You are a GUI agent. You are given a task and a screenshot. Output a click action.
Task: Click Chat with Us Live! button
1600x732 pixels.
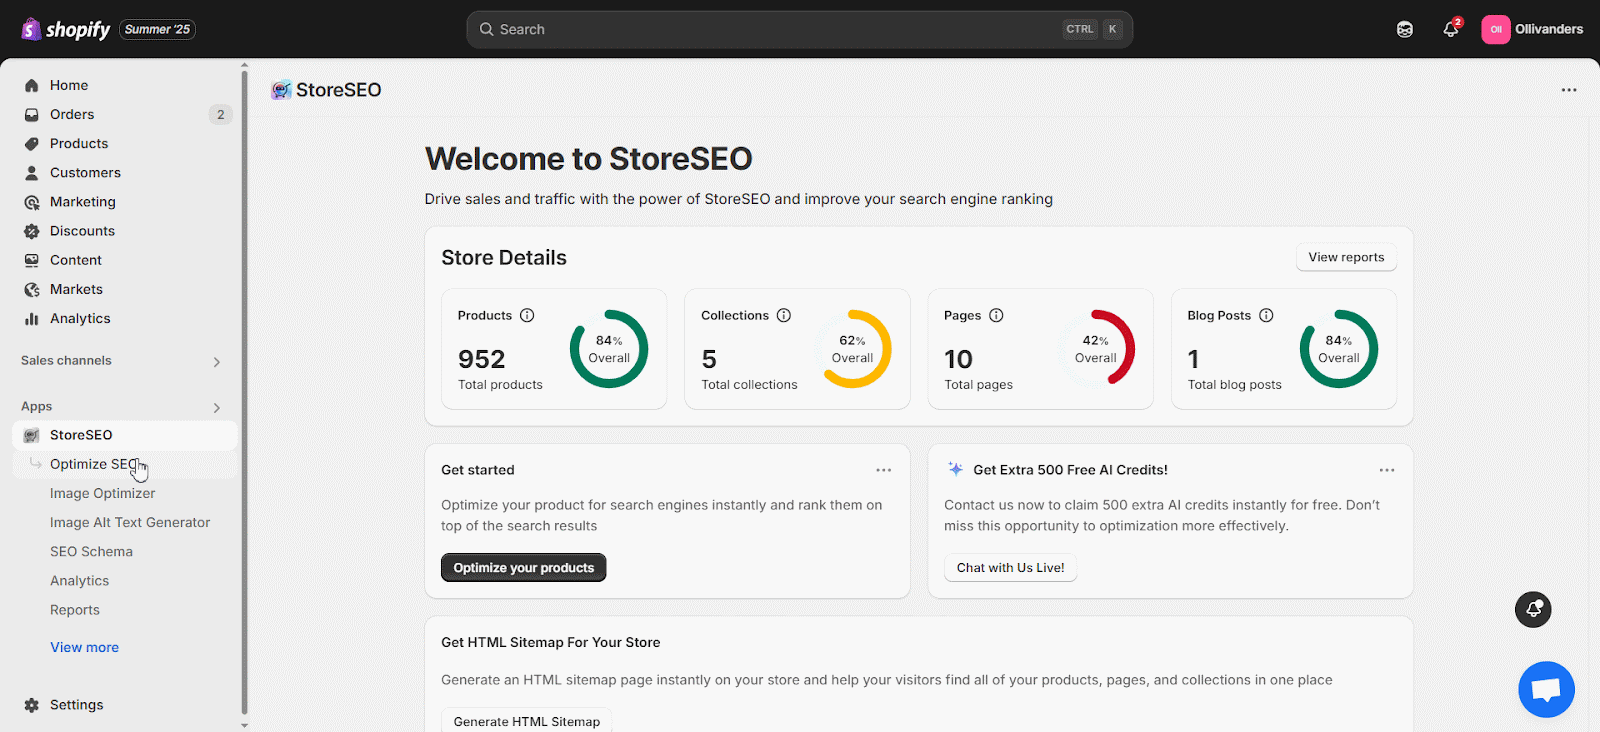(1010, 568)
